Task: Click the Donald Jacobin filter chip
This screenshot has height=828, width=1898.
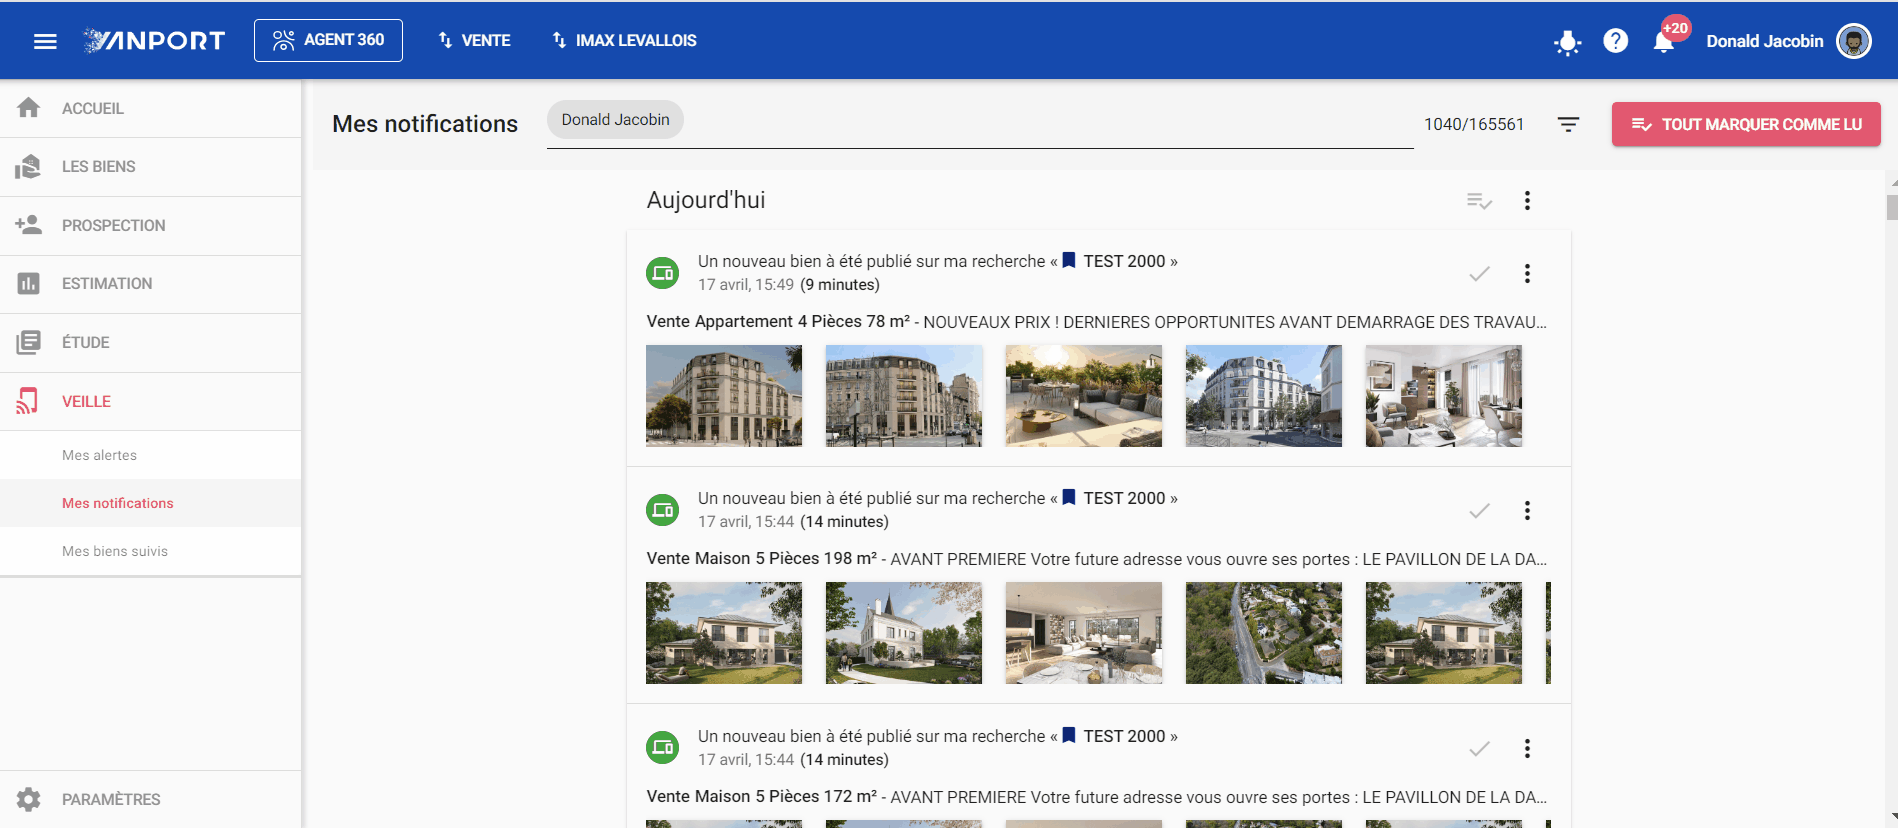Action: click(615, 120)
